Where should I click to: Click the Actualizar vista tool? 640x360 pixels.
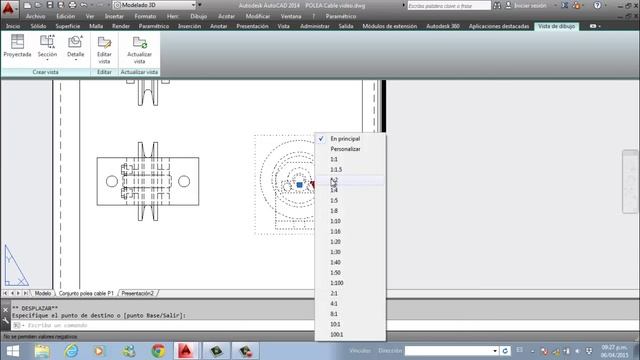[139, 50]
